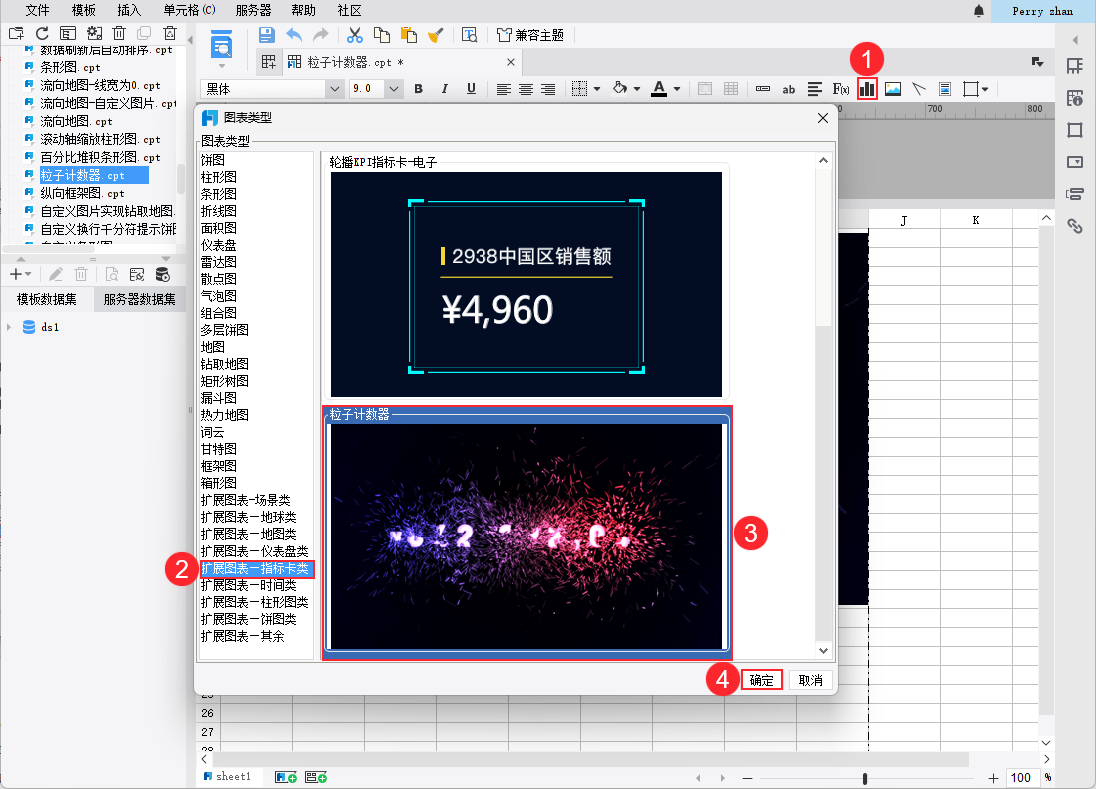Open the fill background color dropdown
This screenshot has width=1096, height=789.
click(x=637, y=89)
